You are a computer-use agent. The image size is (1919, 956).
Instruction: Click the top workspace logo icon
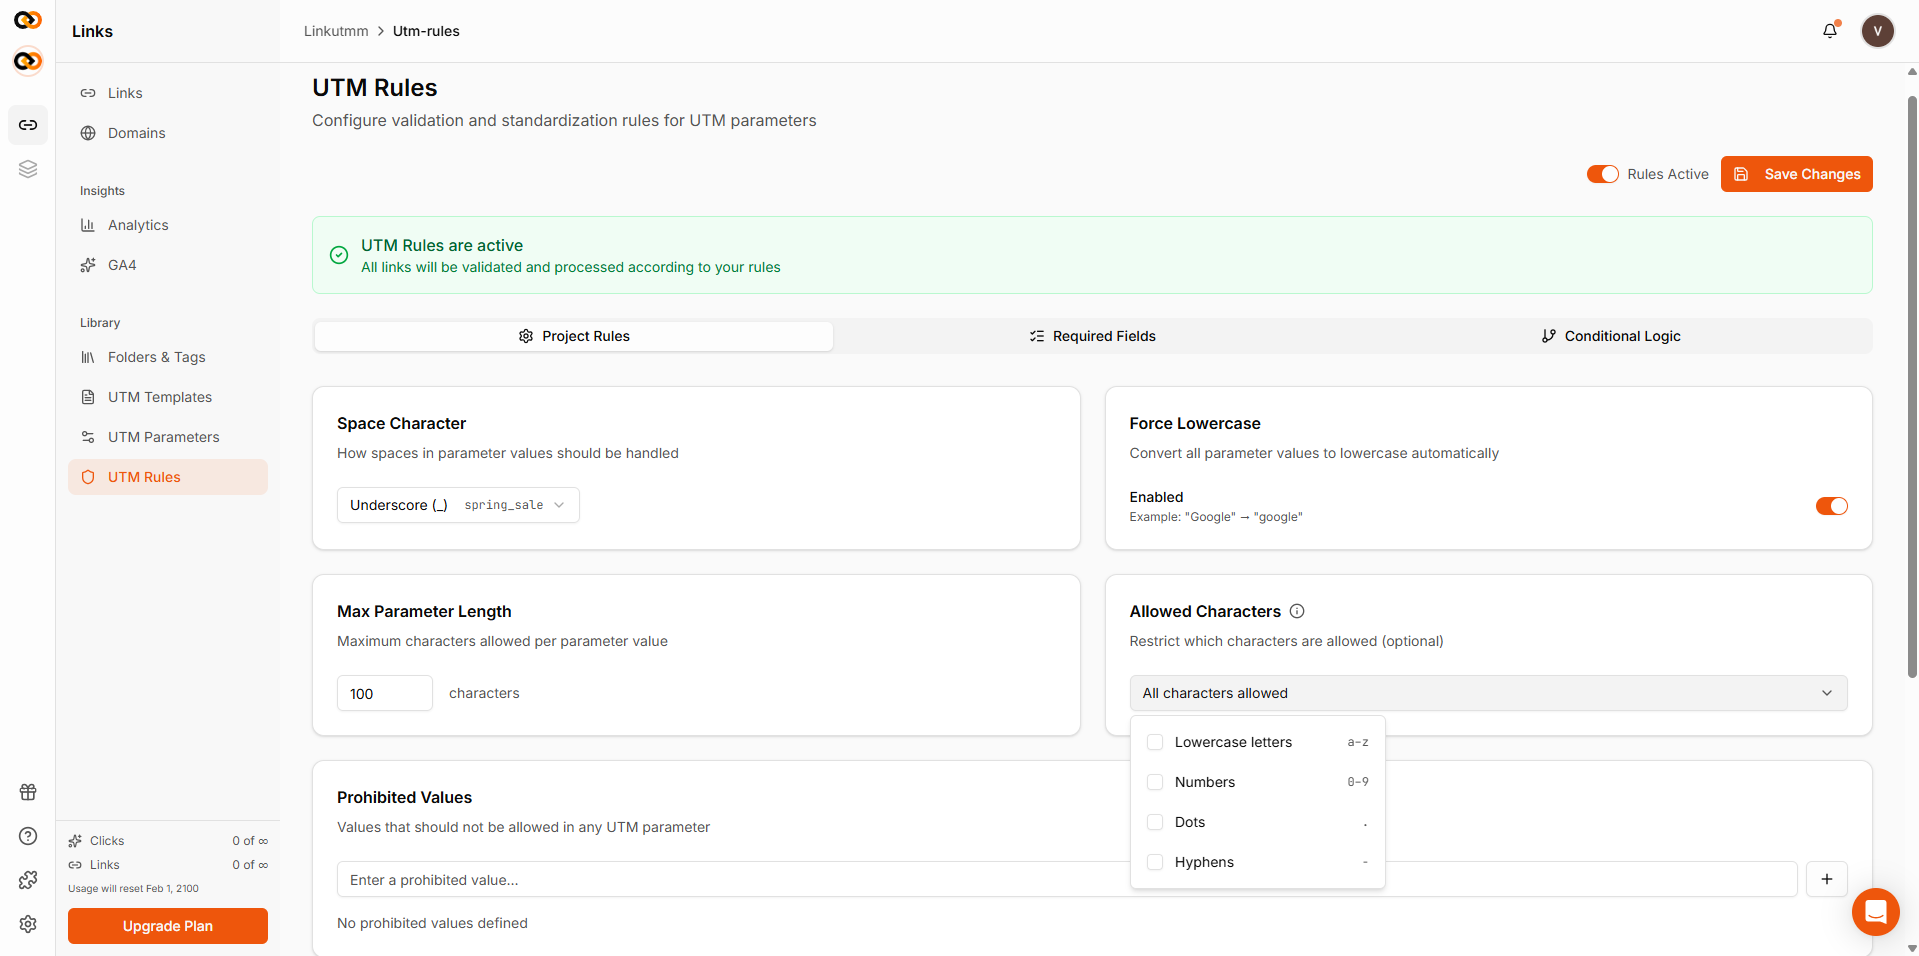click(28, 19)
